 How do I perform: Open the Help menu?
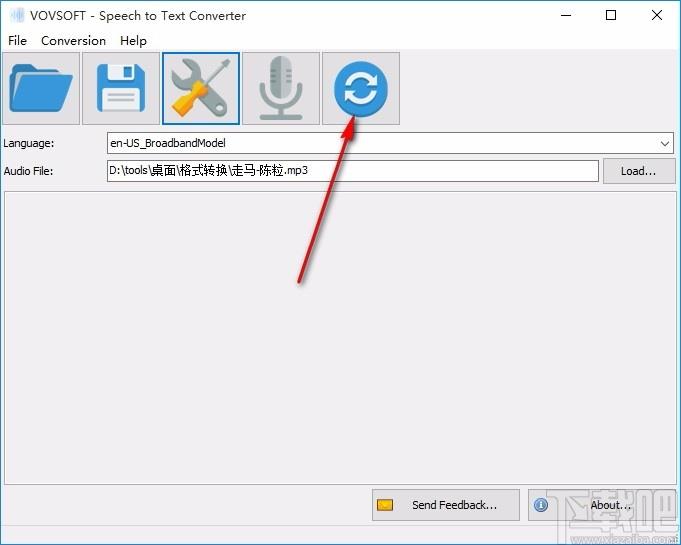click(x=133, y=41)
